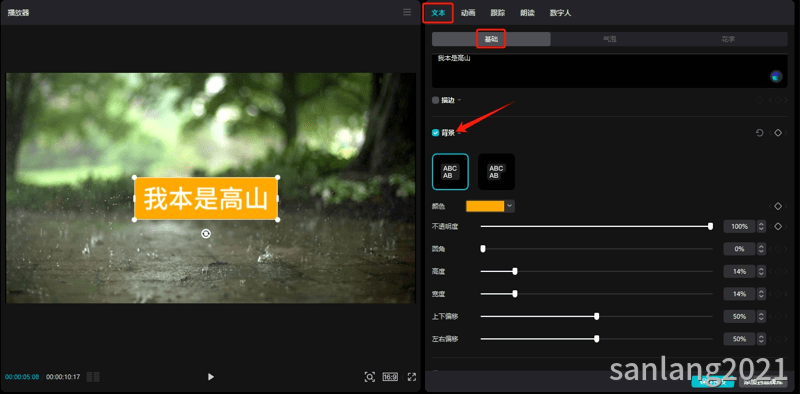Click the rotate handle below the text box
Viewport: 800px width, 394px height.
pos(206,234)
